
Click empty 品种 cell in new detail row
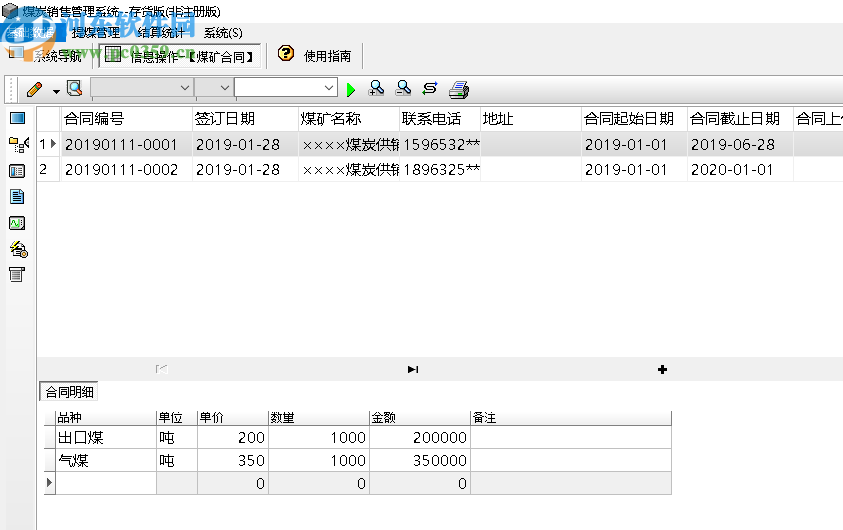pyautogui.click(x=106, y=483)
